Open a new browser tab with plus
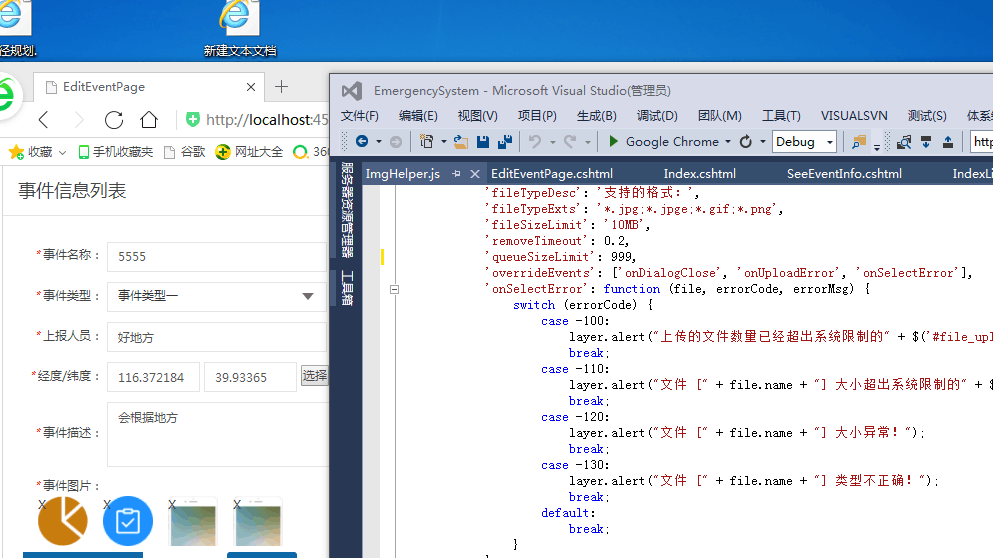 coord(282,87)
